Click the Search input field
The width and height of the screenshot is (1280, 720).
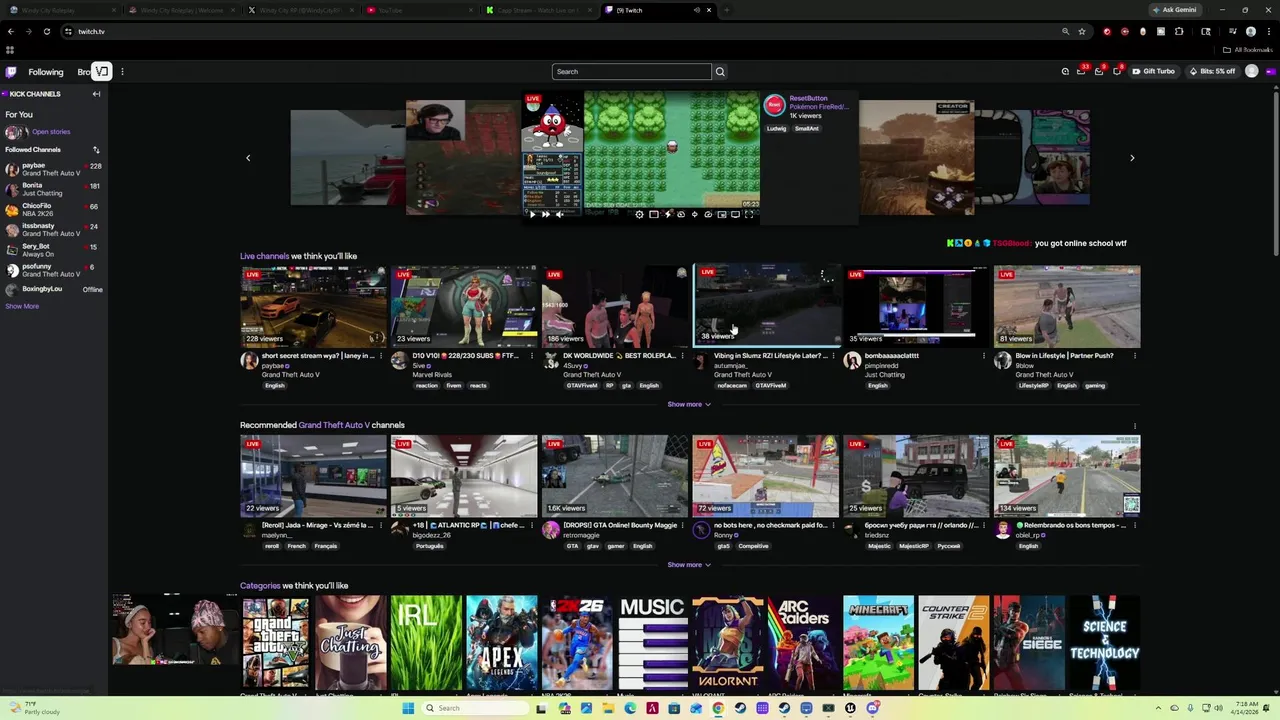coord(632,72)
